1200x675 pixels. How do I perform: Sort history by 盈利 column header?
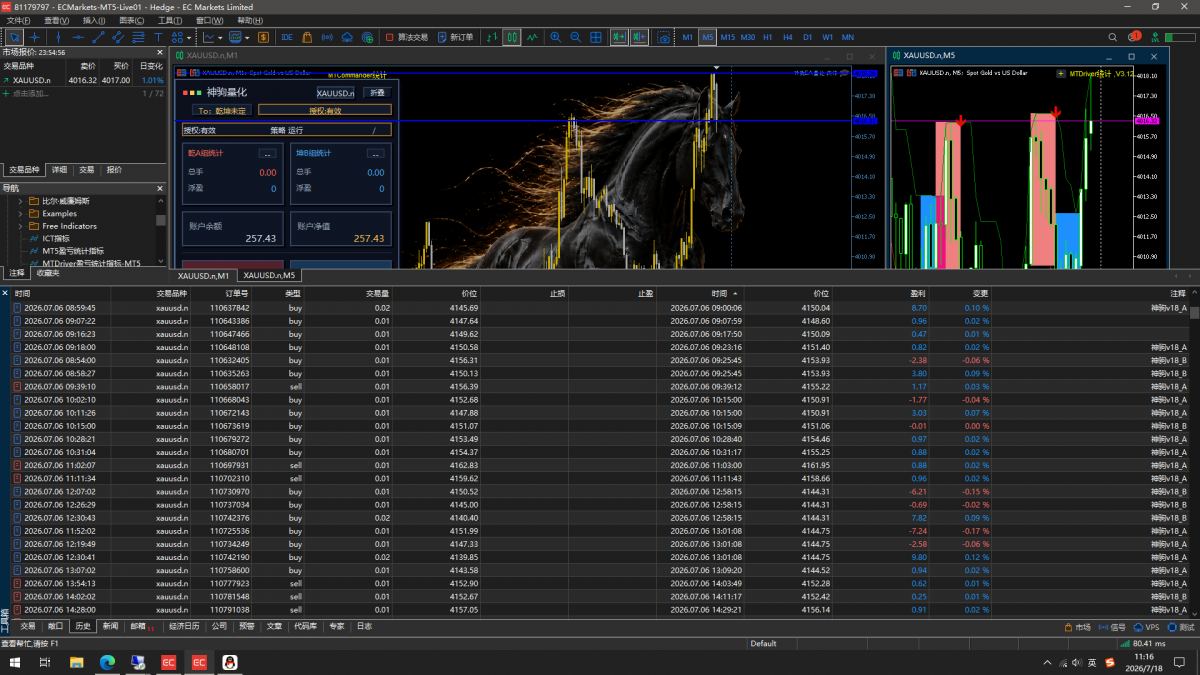click(x=918, y=294)
